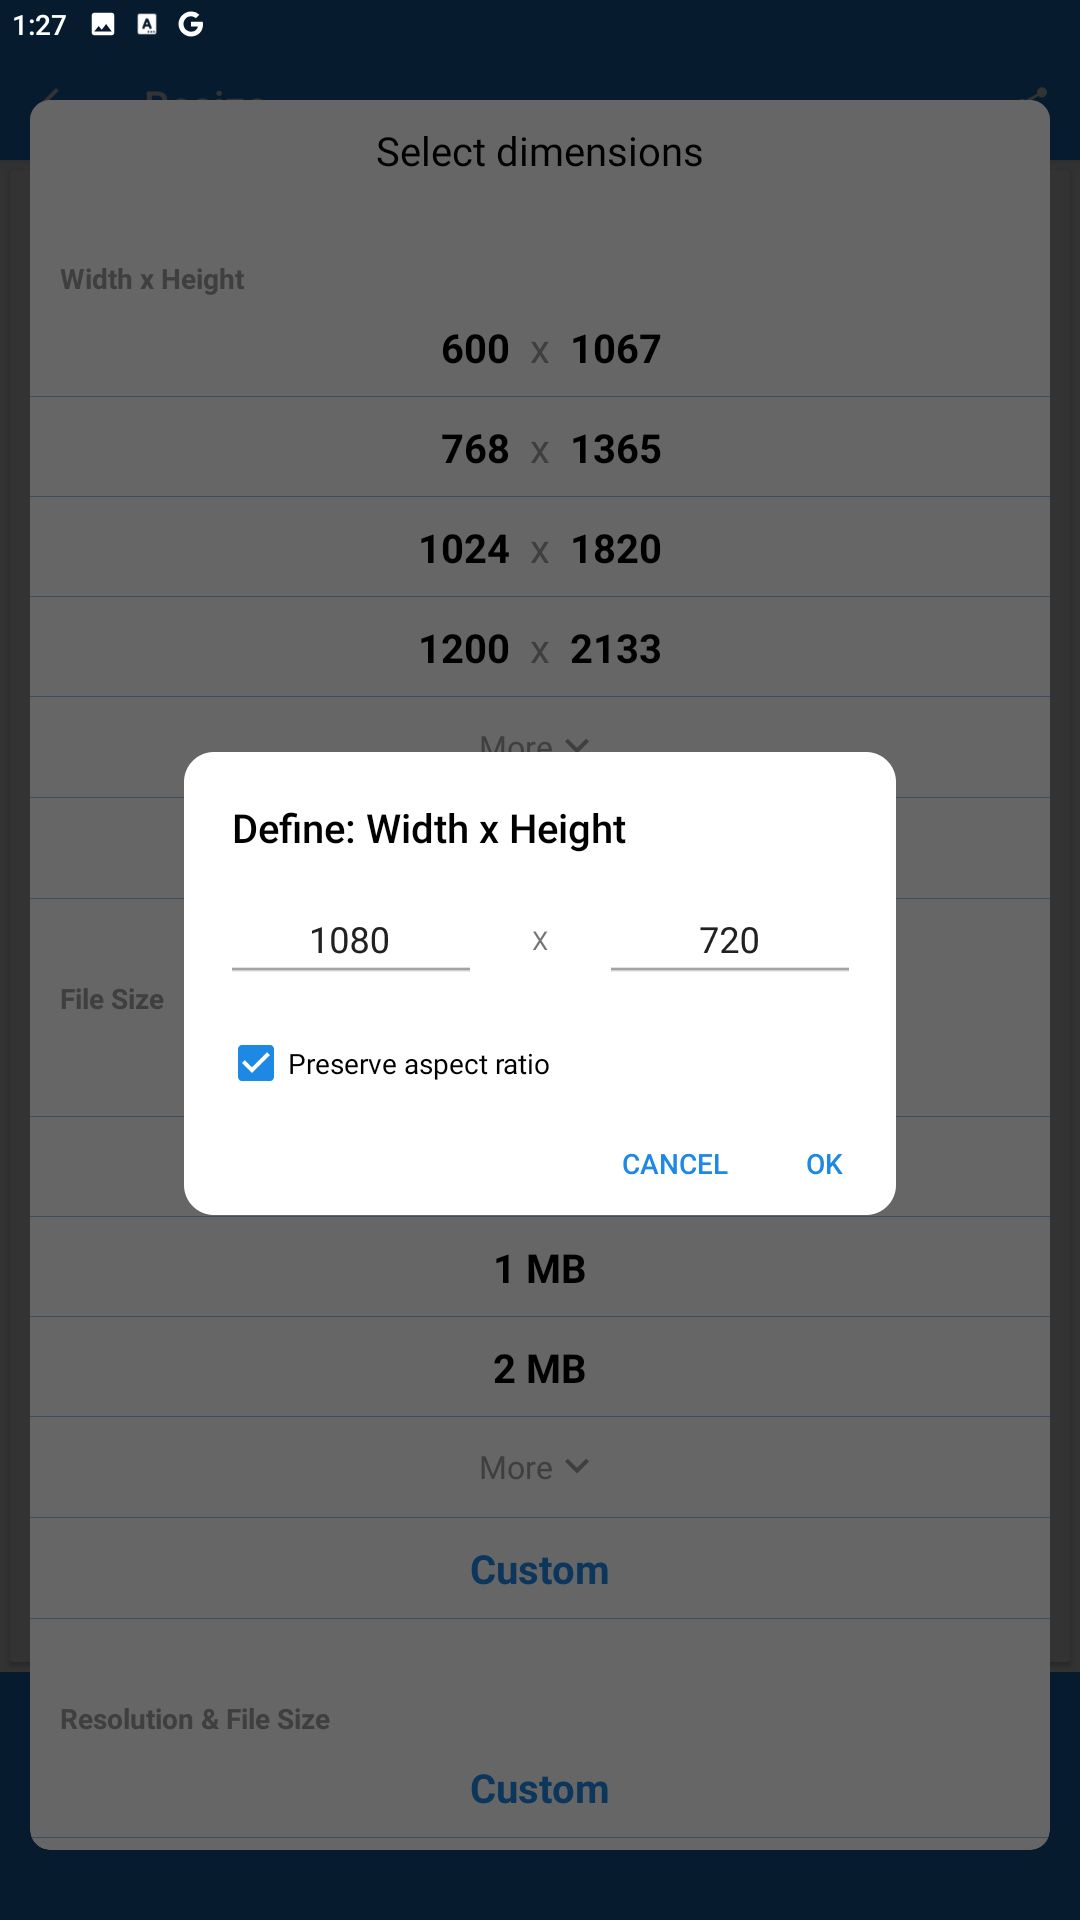Tap the back arrow icon in header

pos(50,97)
